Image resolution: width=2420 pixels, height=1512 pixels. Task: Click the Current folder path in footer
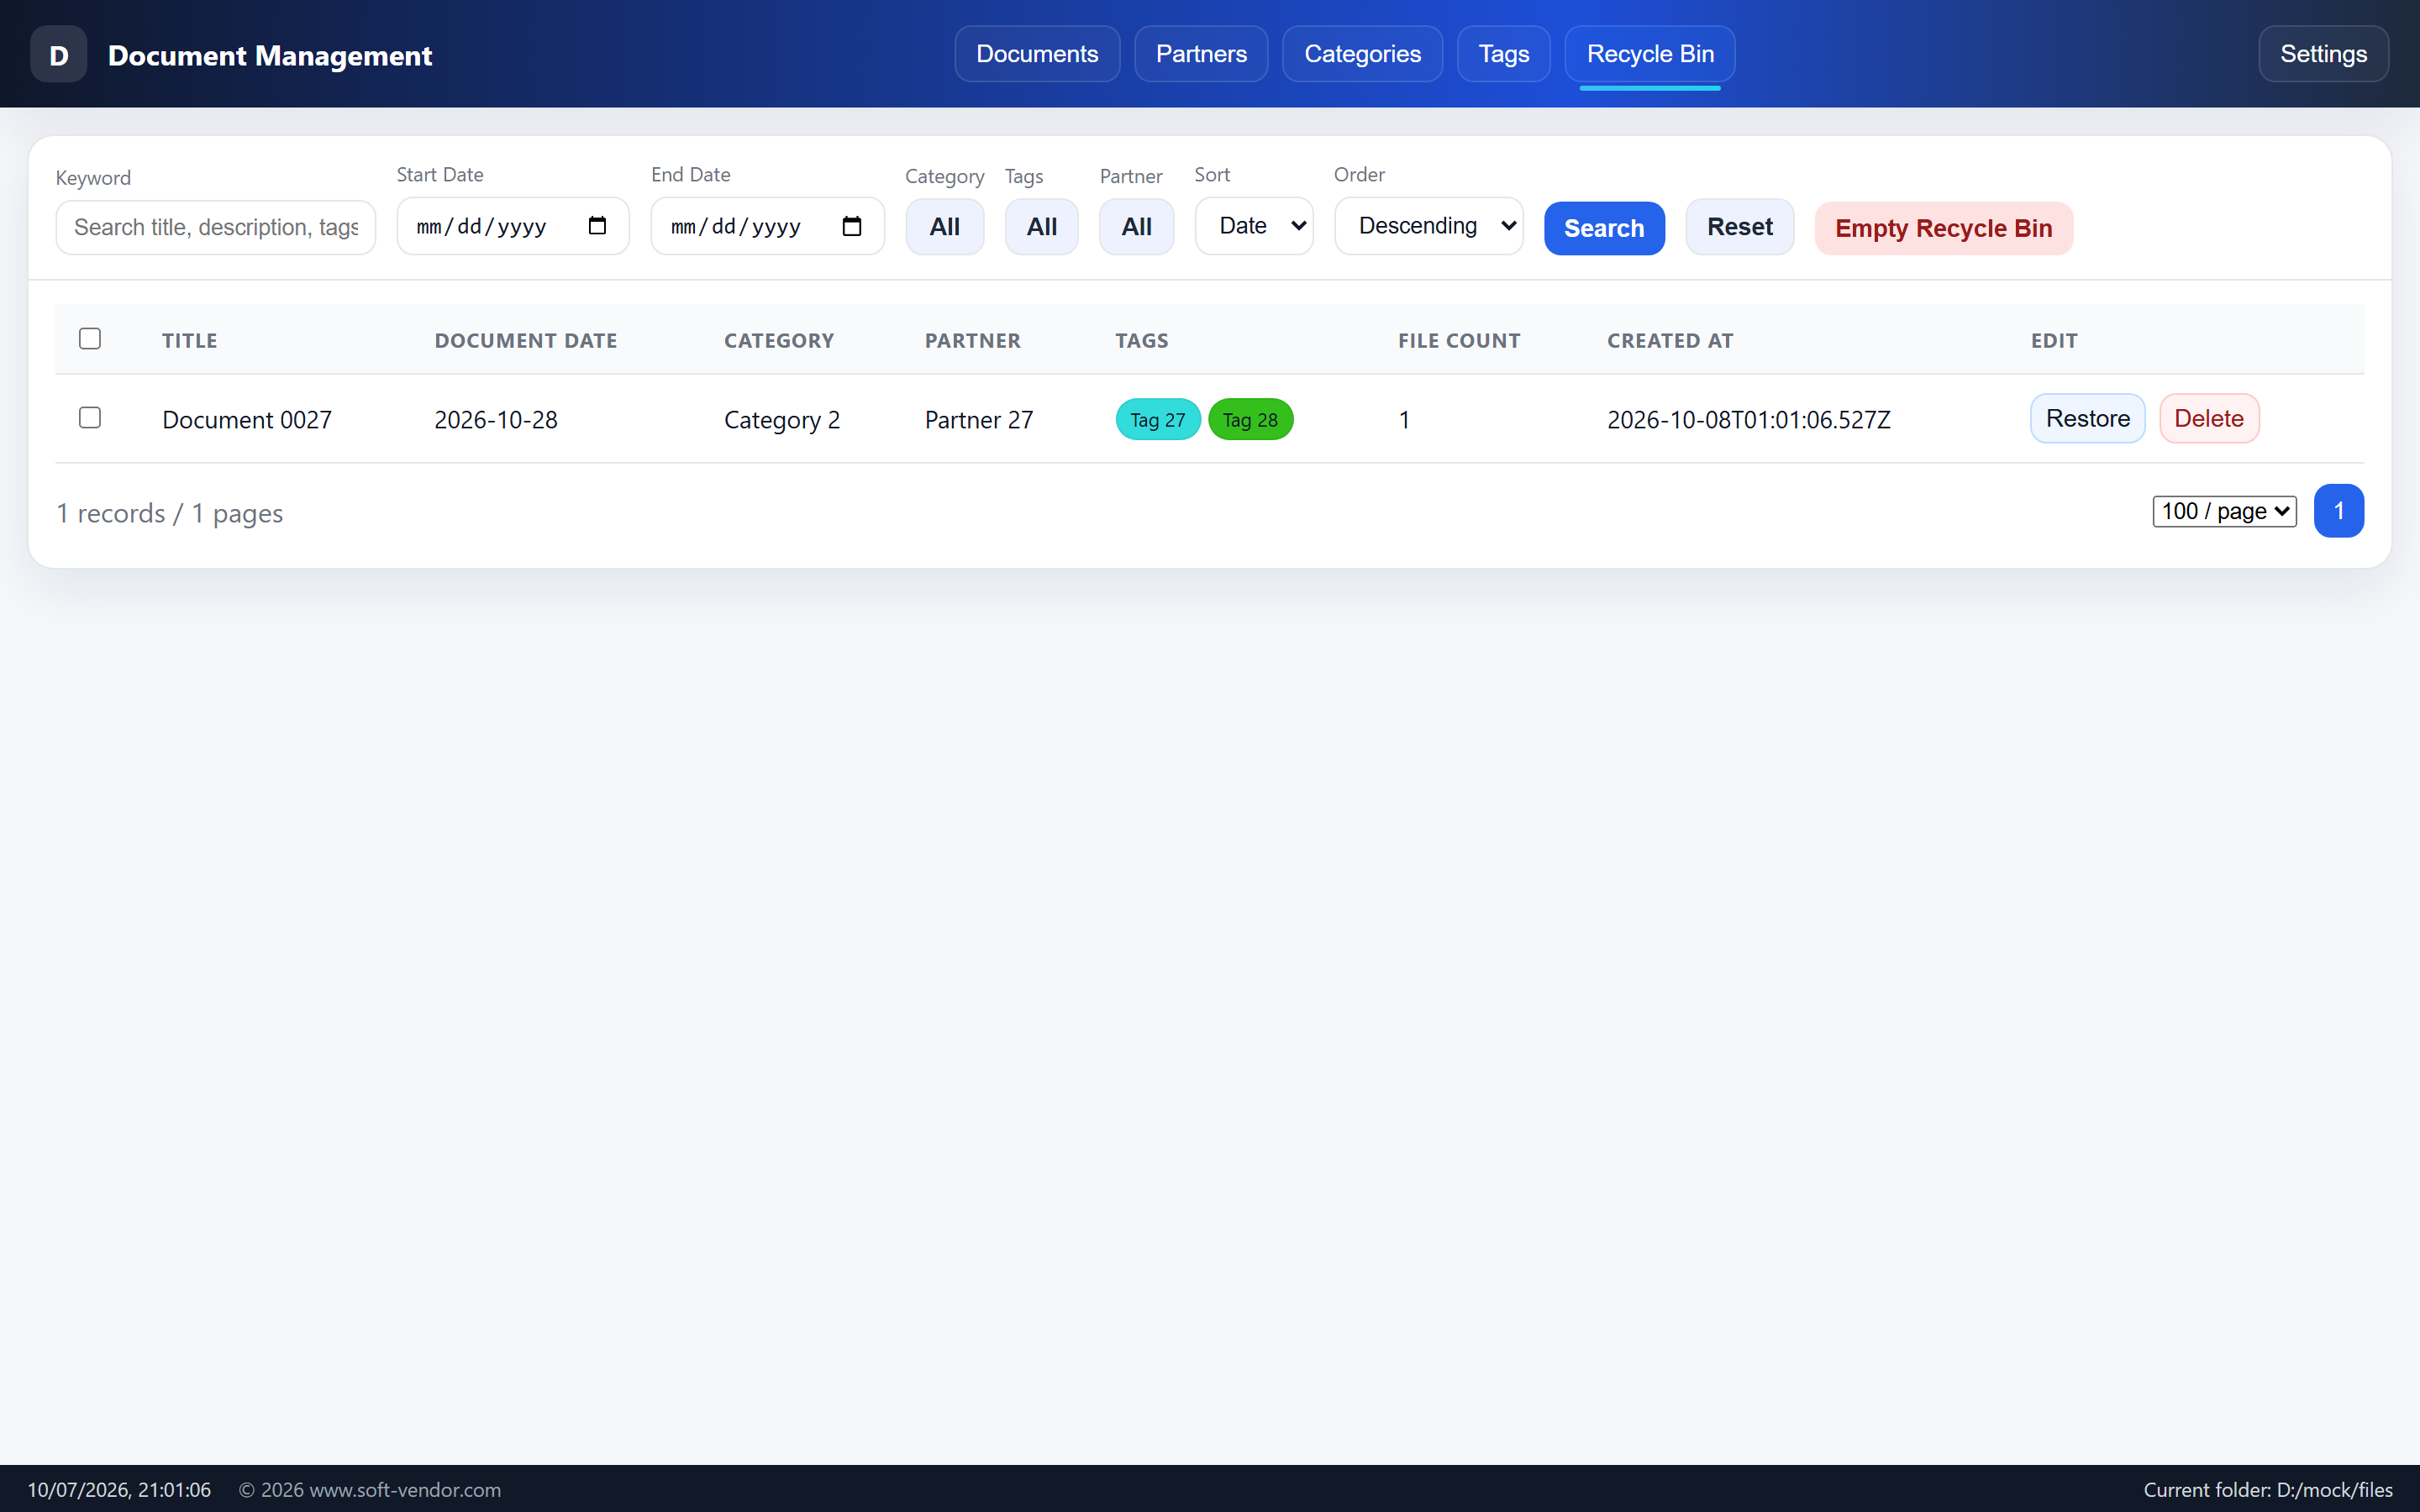tap(2268, 1490)
